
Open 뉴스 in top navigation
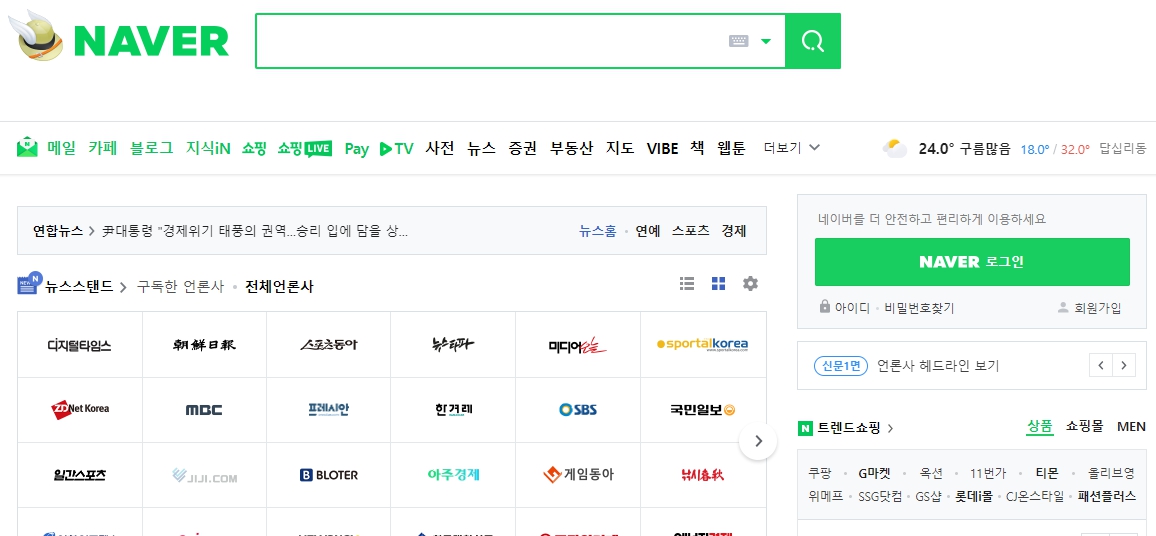(x=481, y=148)
